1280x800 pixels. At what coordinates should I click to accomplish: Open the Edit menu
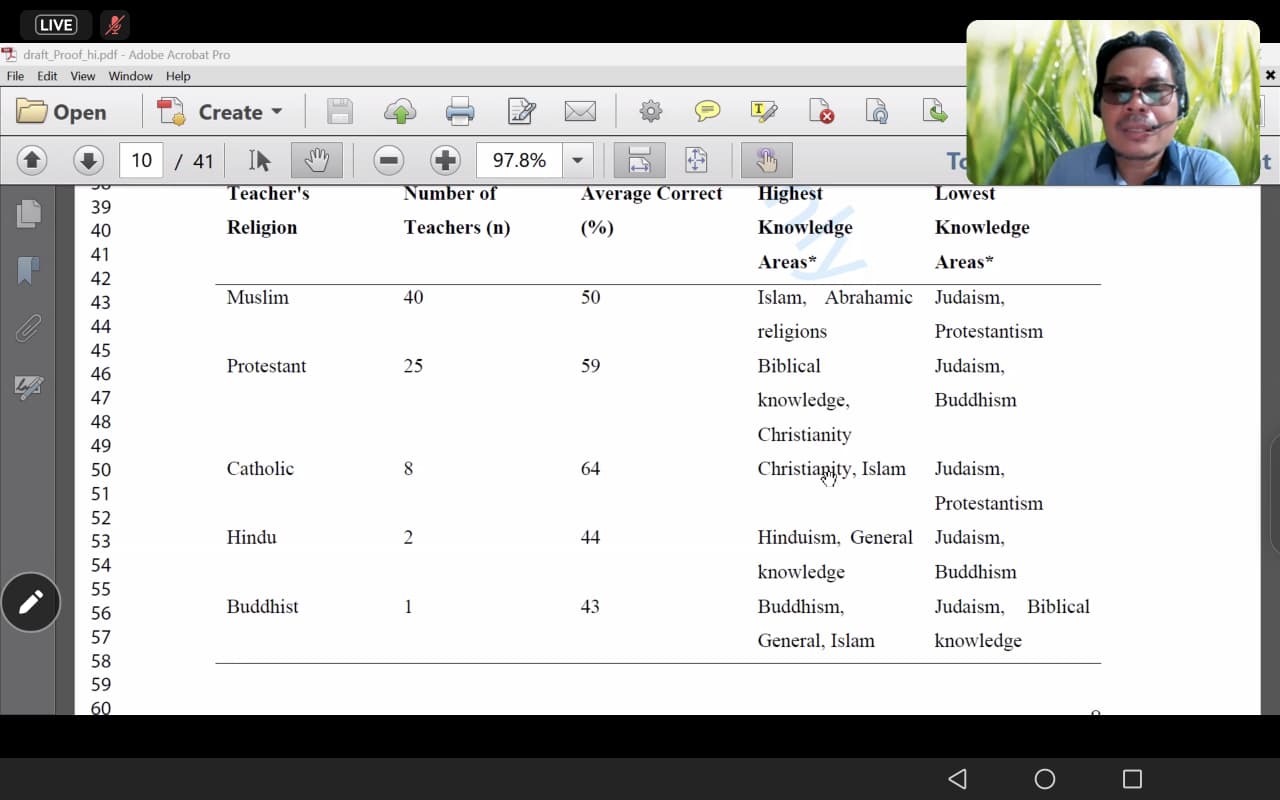coord(47,76)
